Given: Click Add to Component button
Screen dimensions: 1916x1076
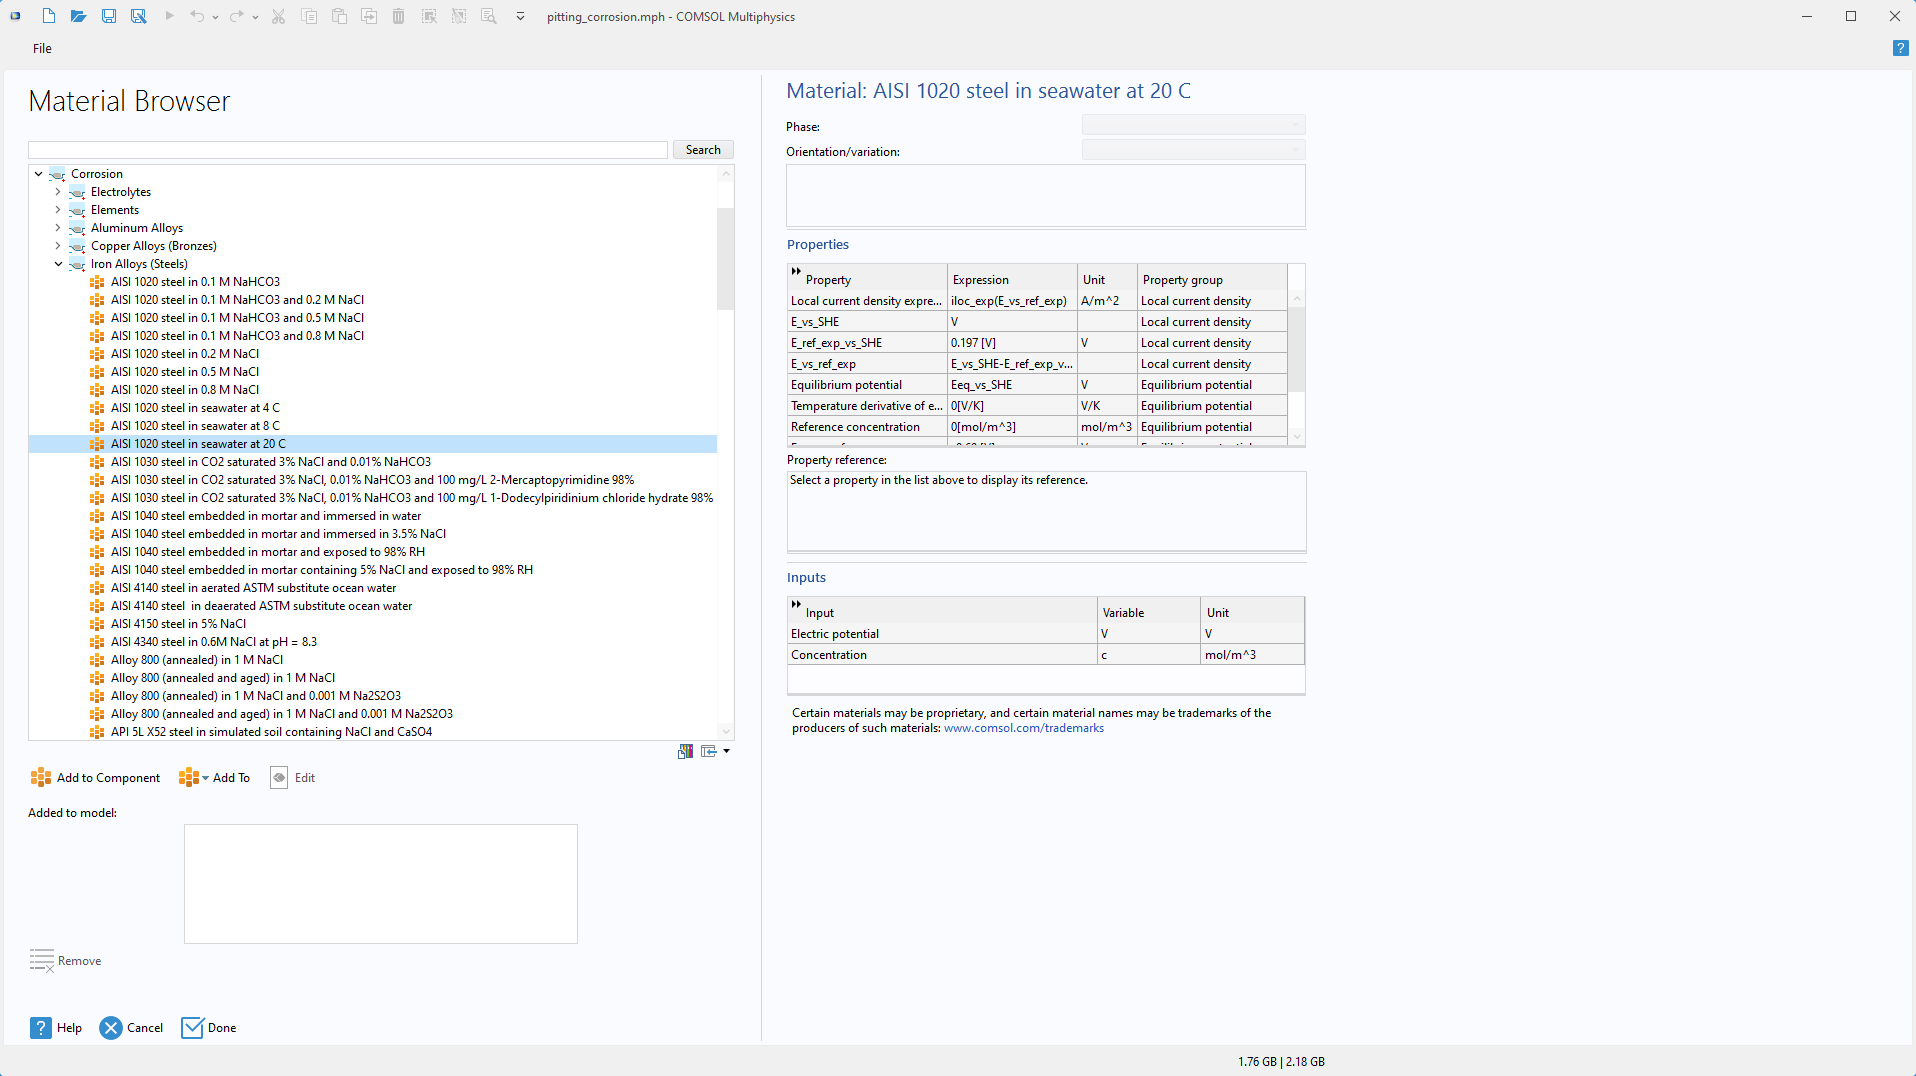Looking at the screenshot, I should [x=96, y=778].
